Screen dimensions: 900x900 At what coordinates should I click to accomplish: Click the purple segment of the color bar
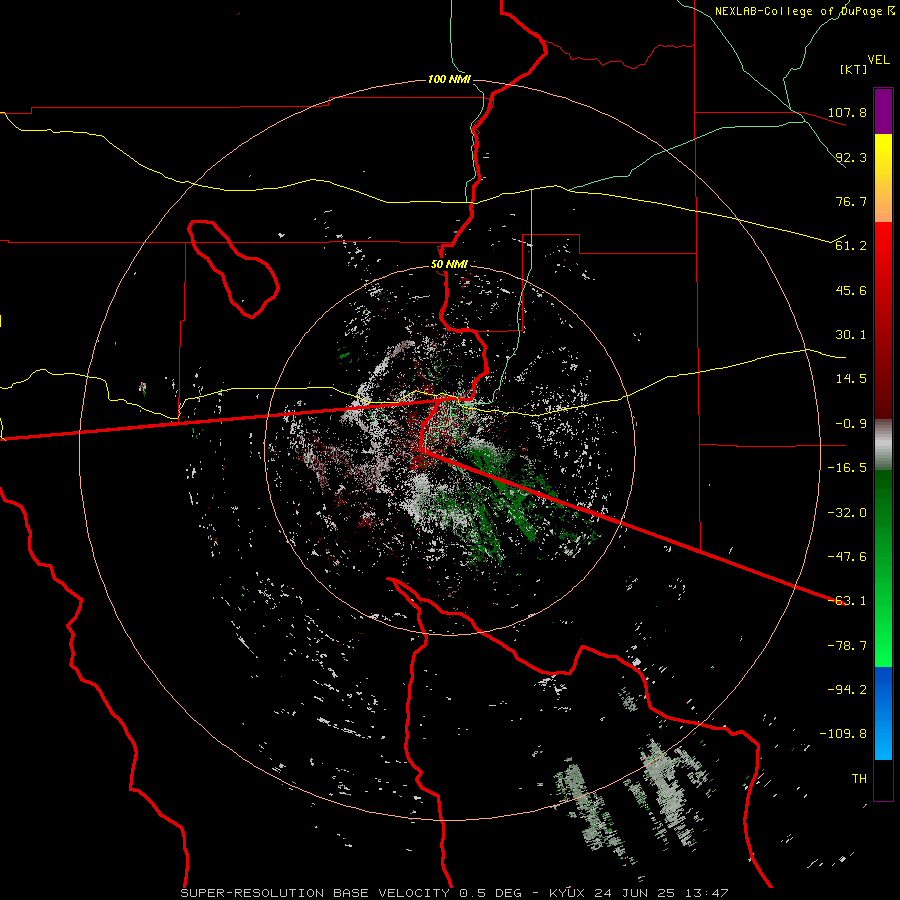click(883, 111)
